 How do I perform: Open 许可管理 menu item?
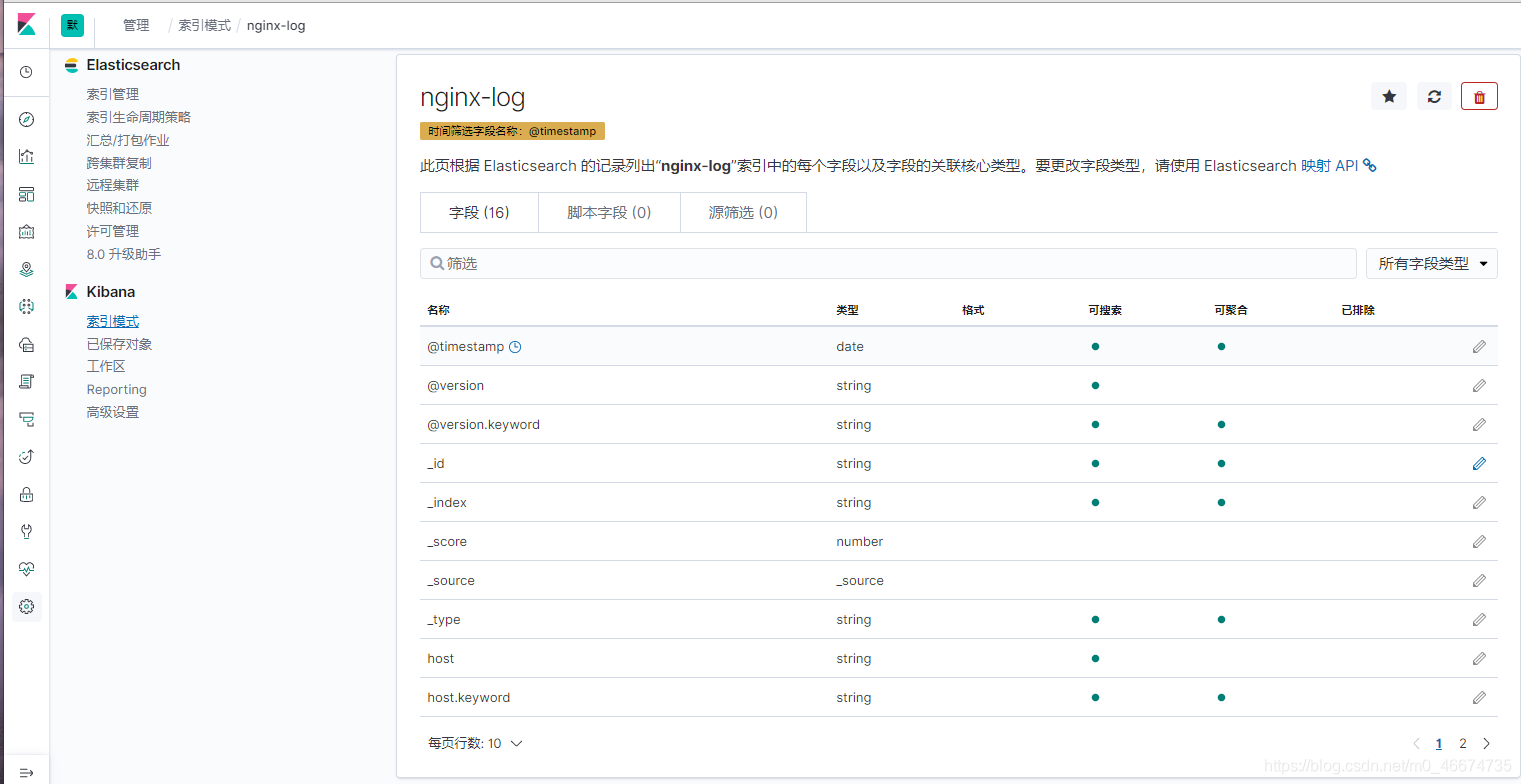pos(113,231)
